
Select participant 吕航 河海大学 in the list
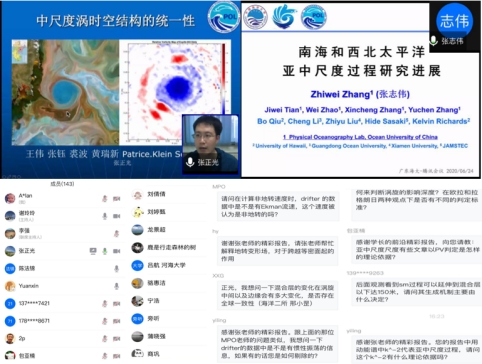168,265
